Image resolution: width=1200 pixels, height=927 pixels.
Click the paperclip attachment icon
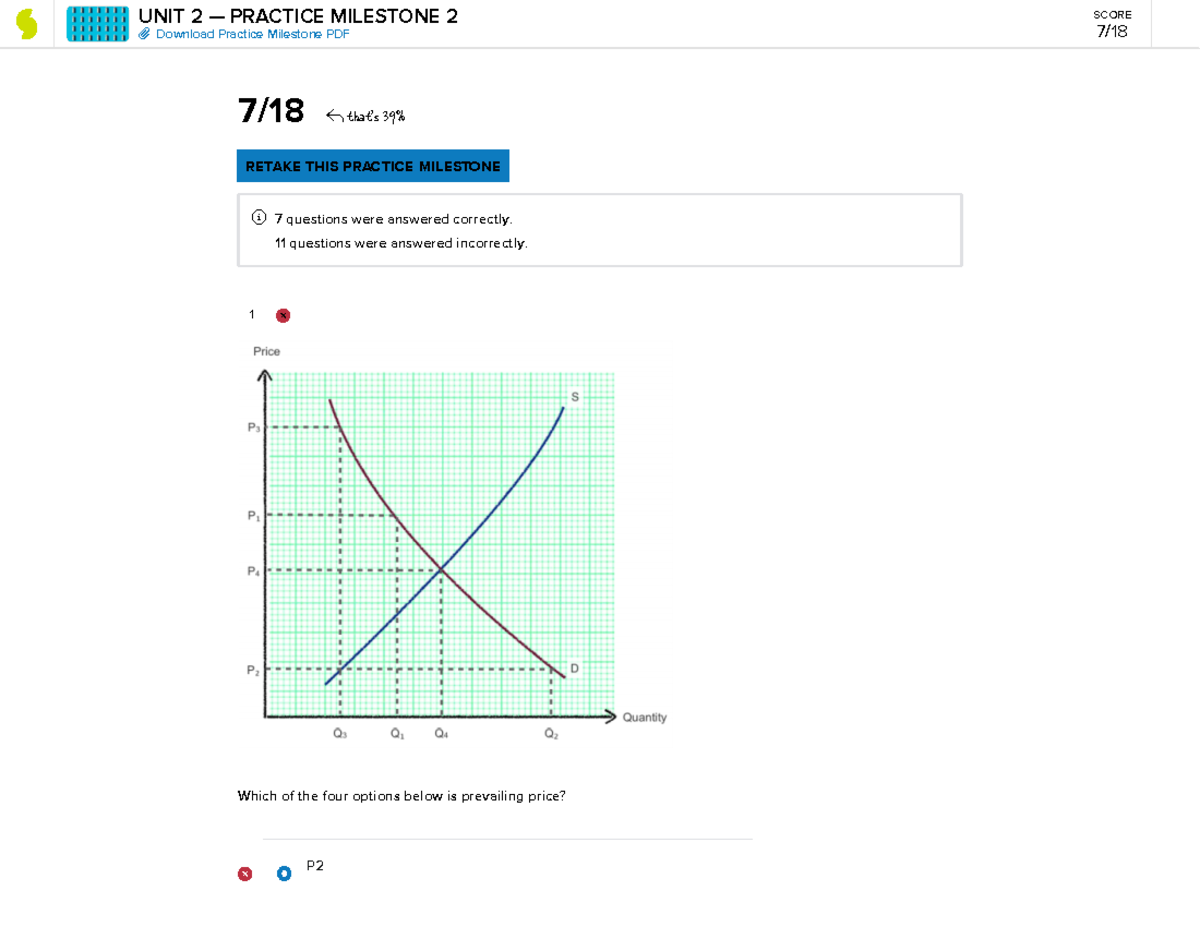[143, 34]
